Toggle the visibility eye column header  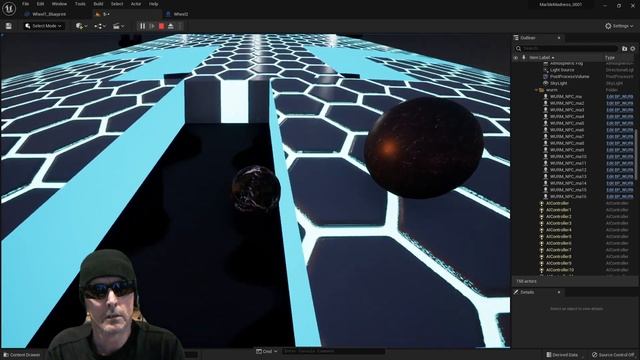click(x=516, y=58)
